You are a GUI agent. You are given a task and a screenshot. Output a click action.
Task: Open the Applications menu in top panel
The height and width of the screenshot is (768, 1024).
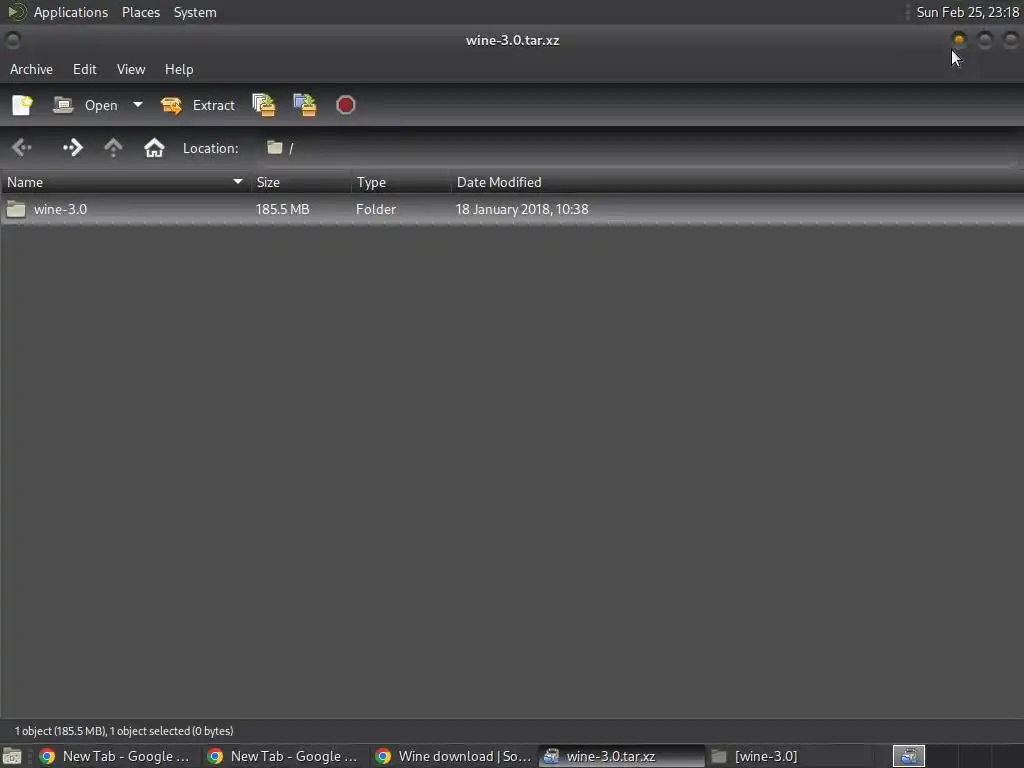tap(71, 12)
